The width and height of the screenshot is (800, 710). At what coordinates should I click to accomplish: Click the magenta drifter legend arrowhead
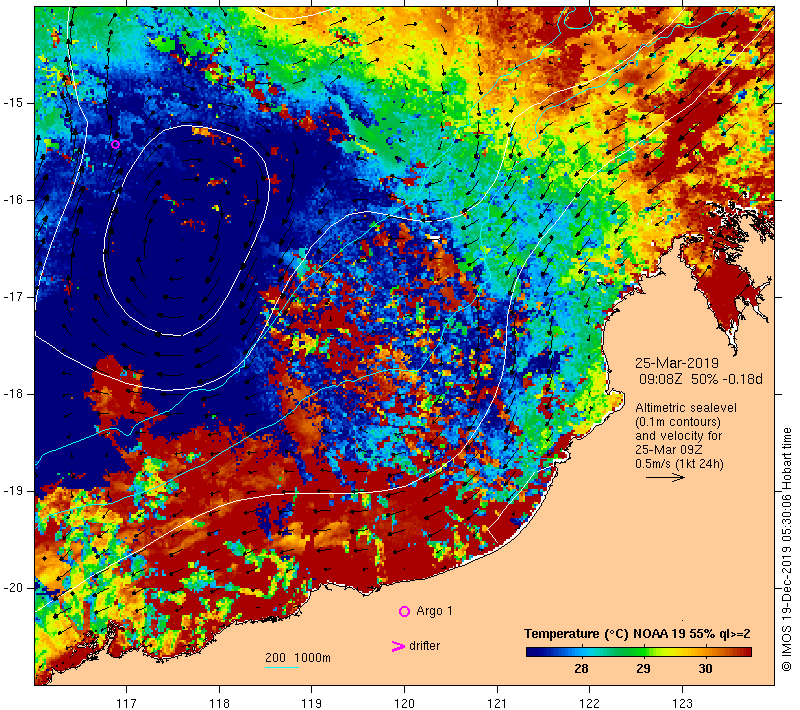point(398,646)
